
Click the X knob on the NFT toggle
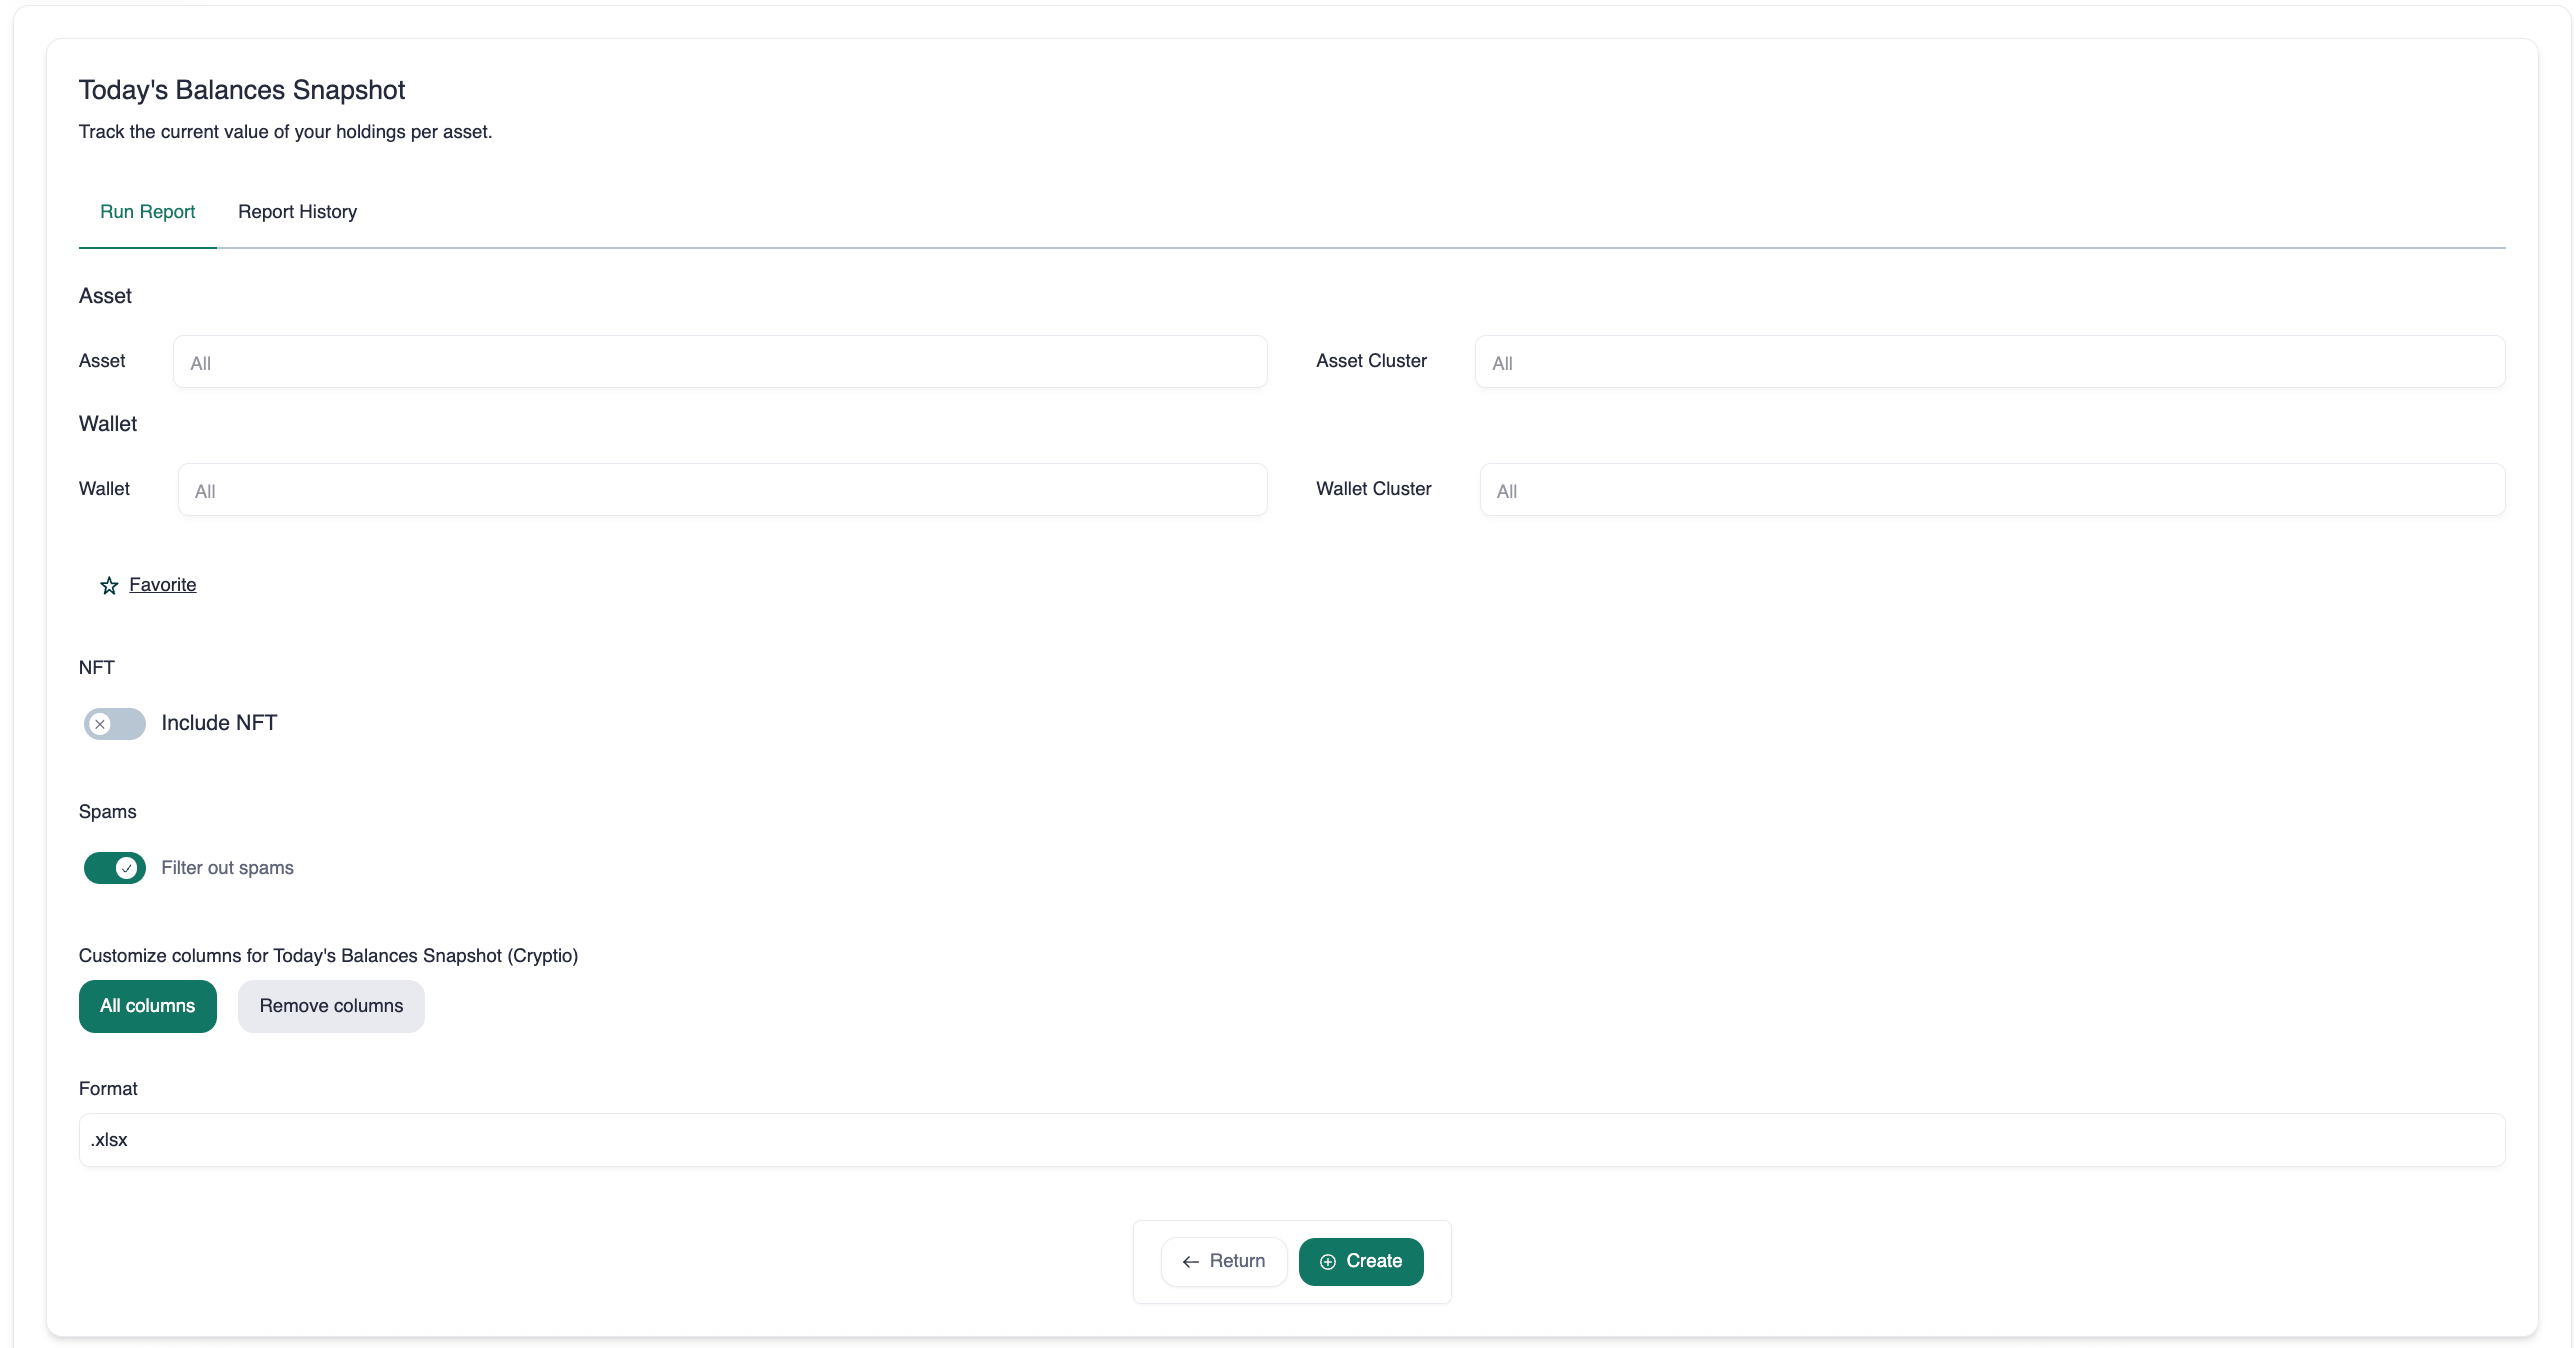point(100,724)
